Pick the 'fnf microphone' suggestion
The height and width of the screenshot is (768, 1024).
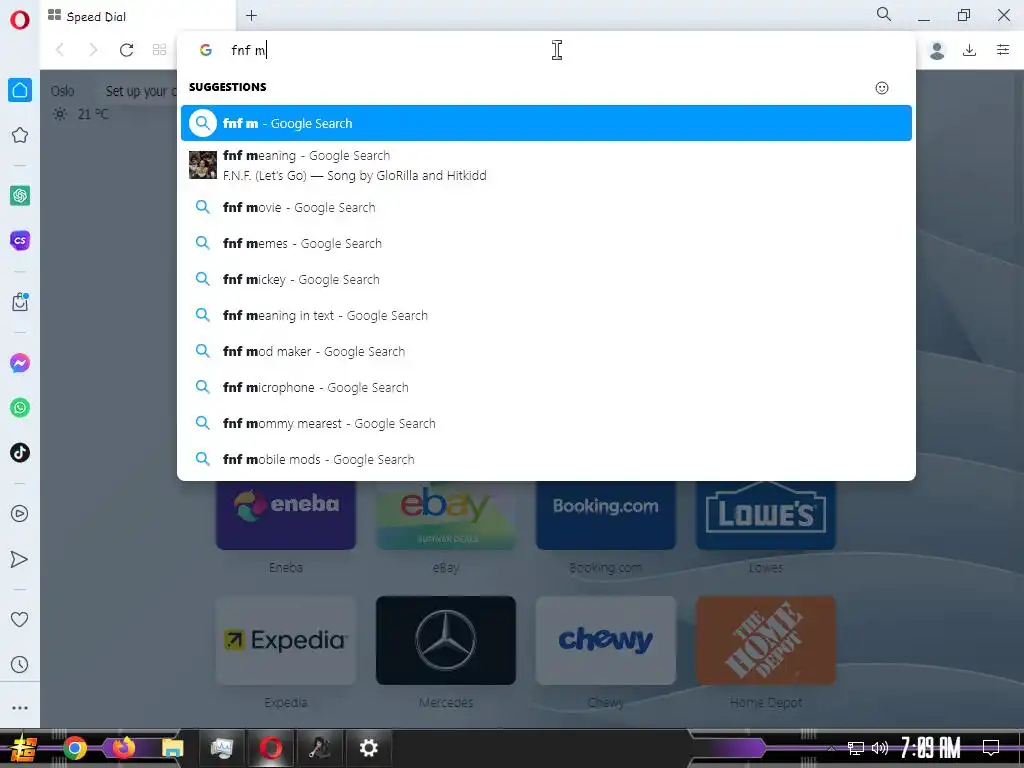pos(546,387)
